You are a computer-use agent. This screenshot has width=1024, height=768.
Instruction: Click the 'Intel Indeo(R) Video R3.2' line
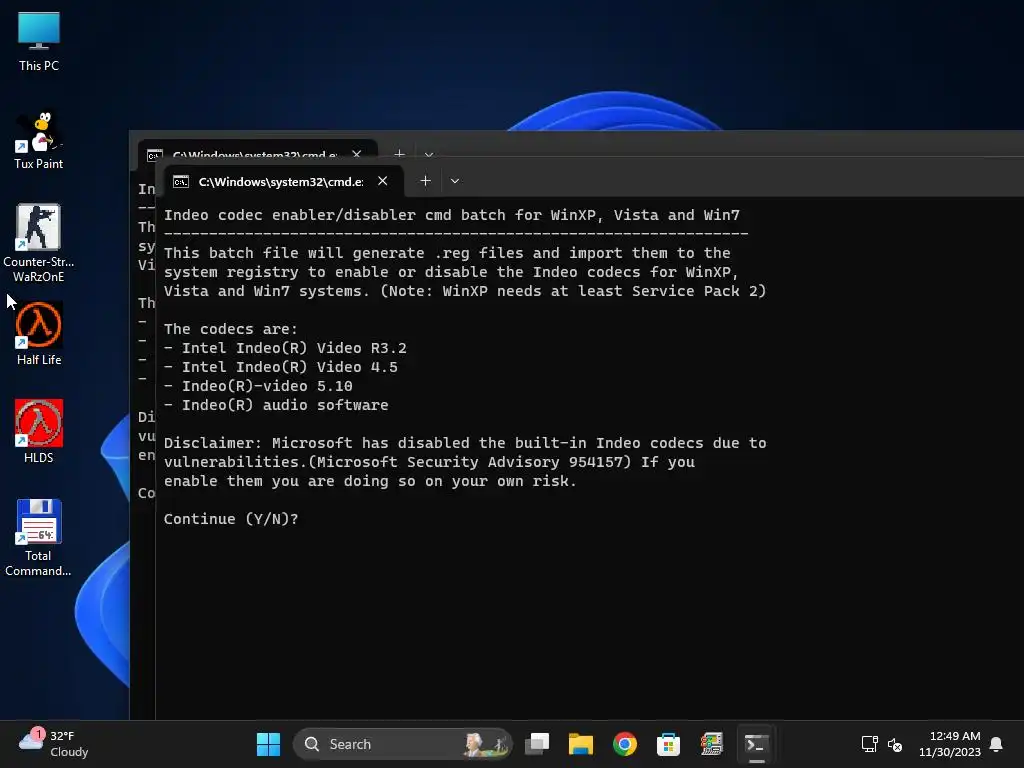tap(285, 348)
